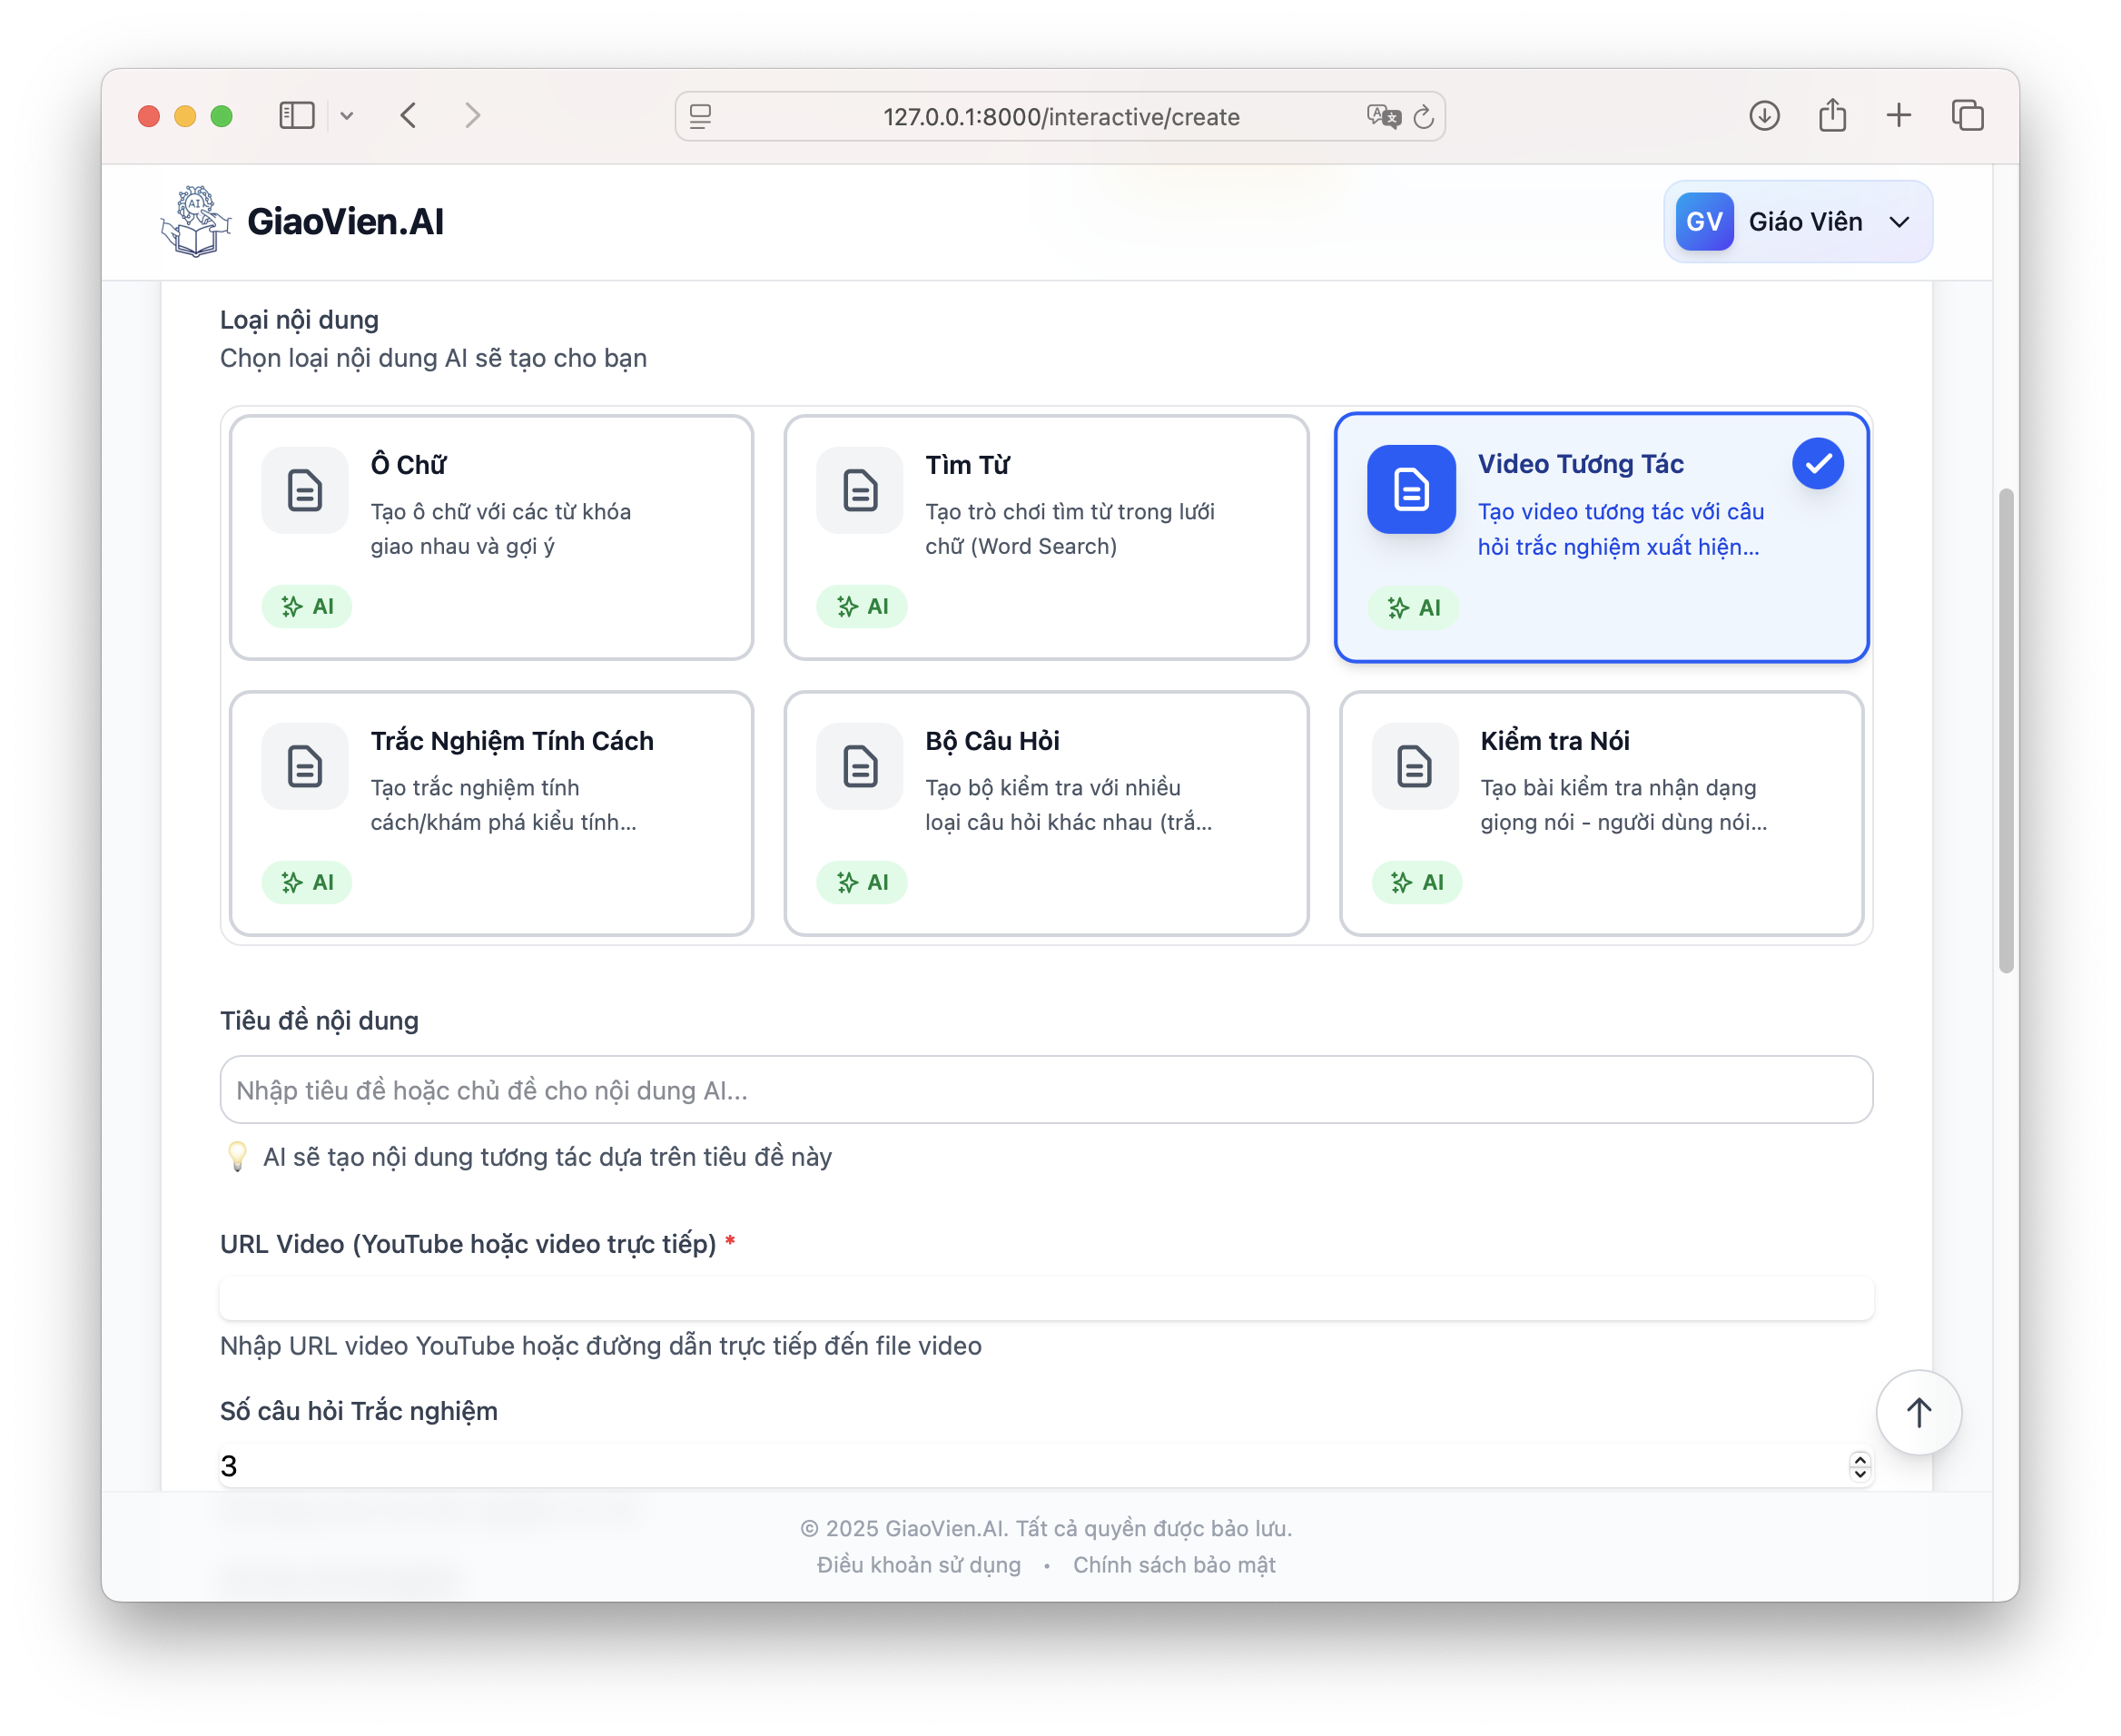Click the document icon on Tìm Từ

(860, 490)
